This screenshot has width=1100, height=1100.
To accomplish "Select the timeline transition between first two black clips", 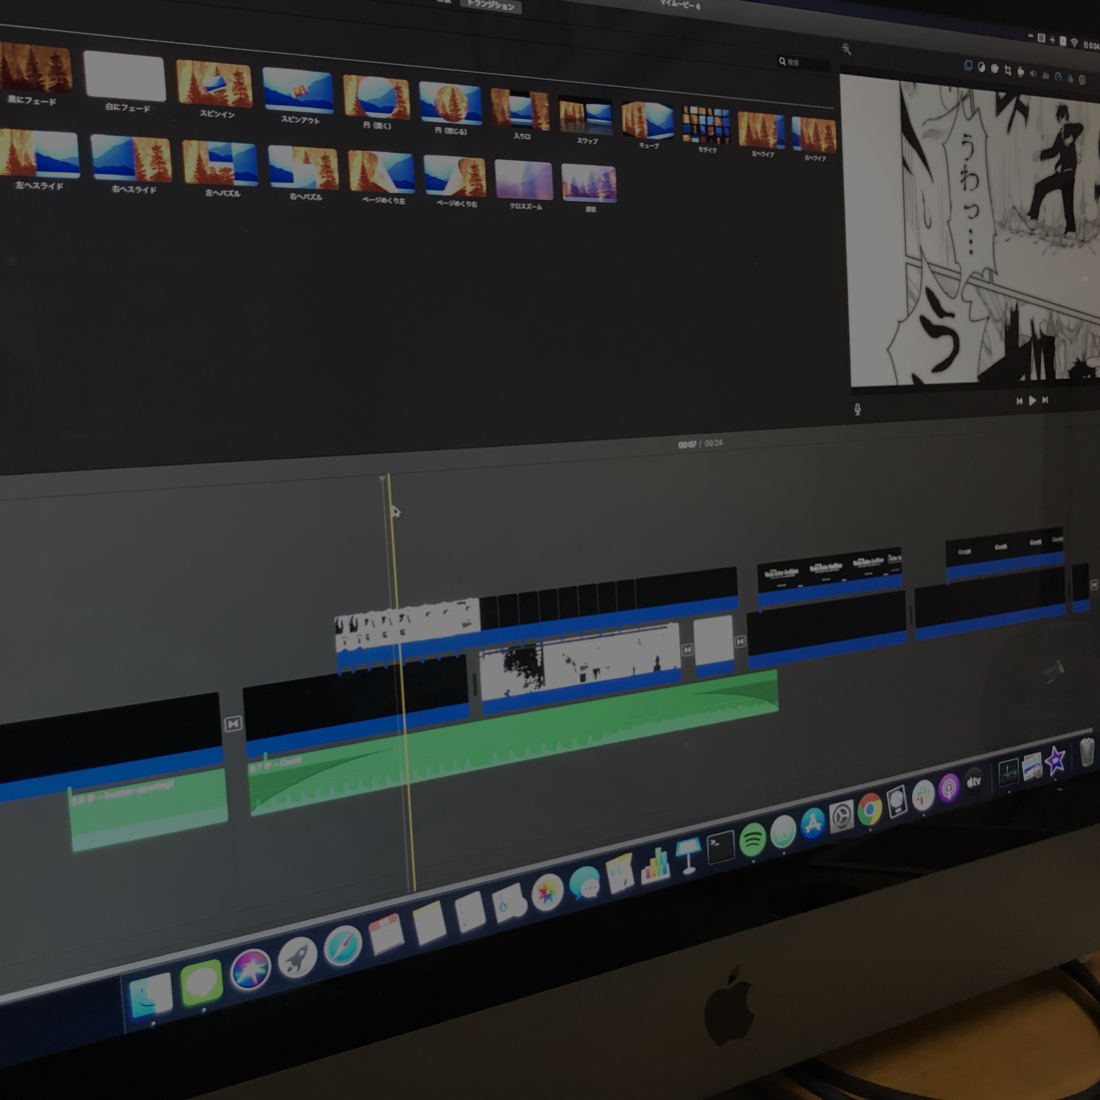I will point(233,723).
